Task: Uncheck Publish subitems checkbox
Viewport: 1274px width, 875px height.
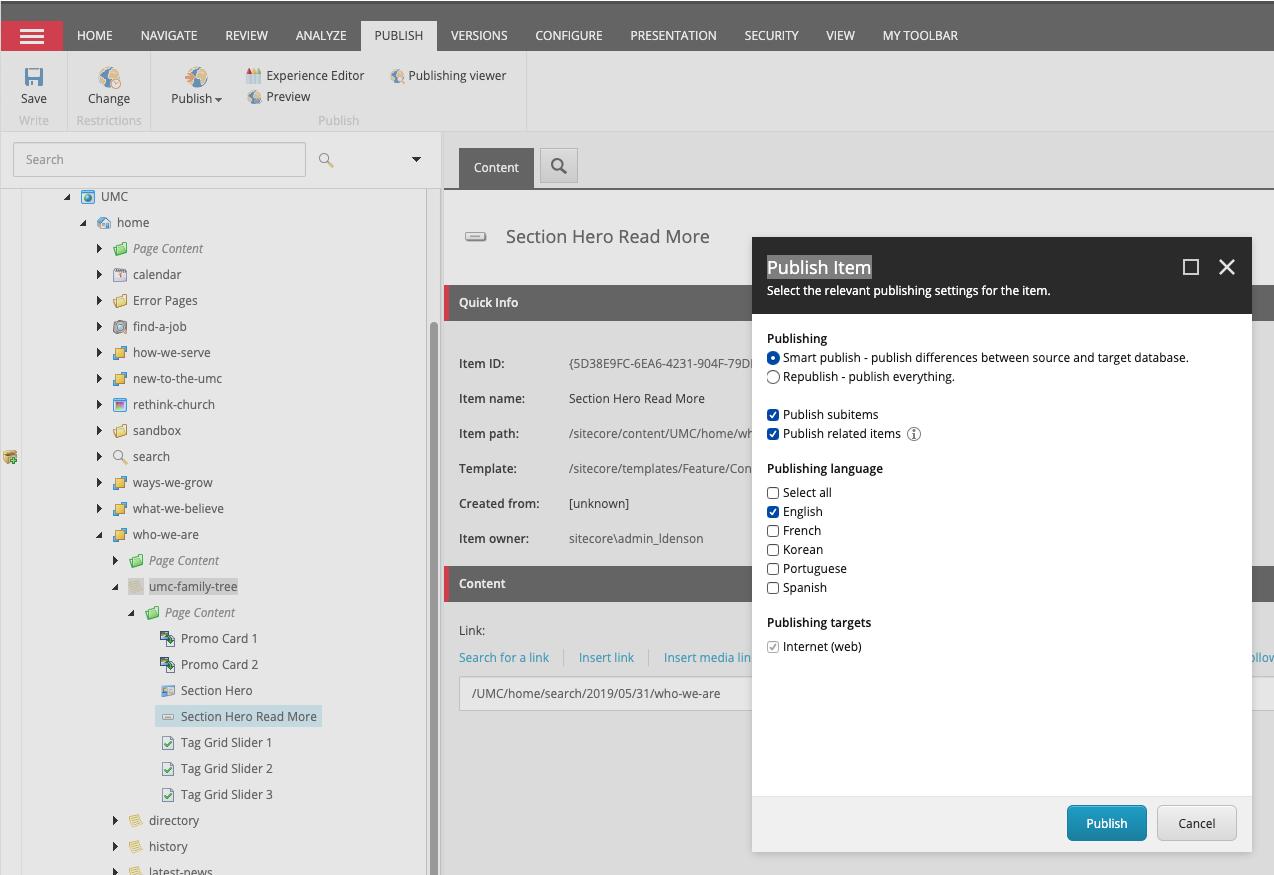Action: [773, 415]
